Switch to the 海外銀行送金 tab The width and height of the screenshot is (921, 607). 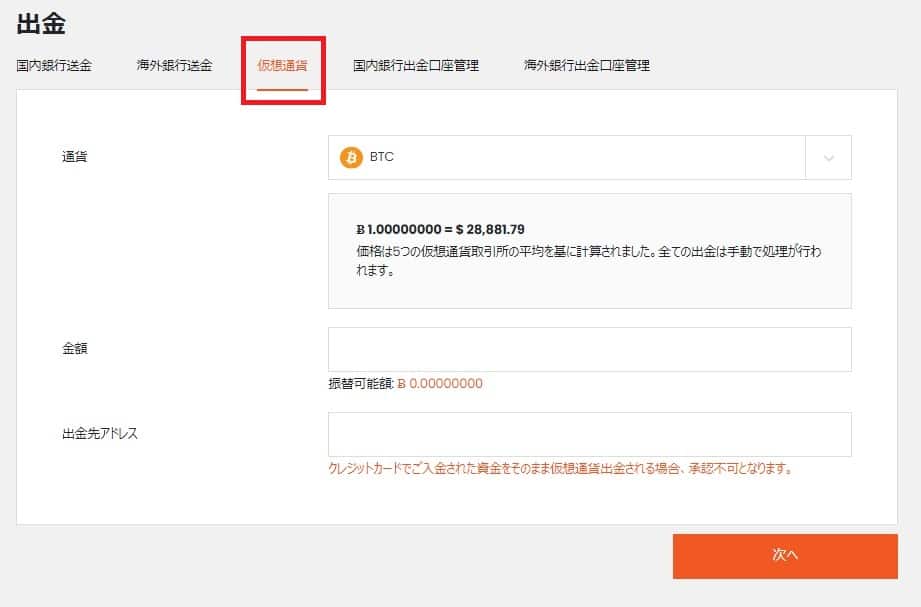point(174,65)
